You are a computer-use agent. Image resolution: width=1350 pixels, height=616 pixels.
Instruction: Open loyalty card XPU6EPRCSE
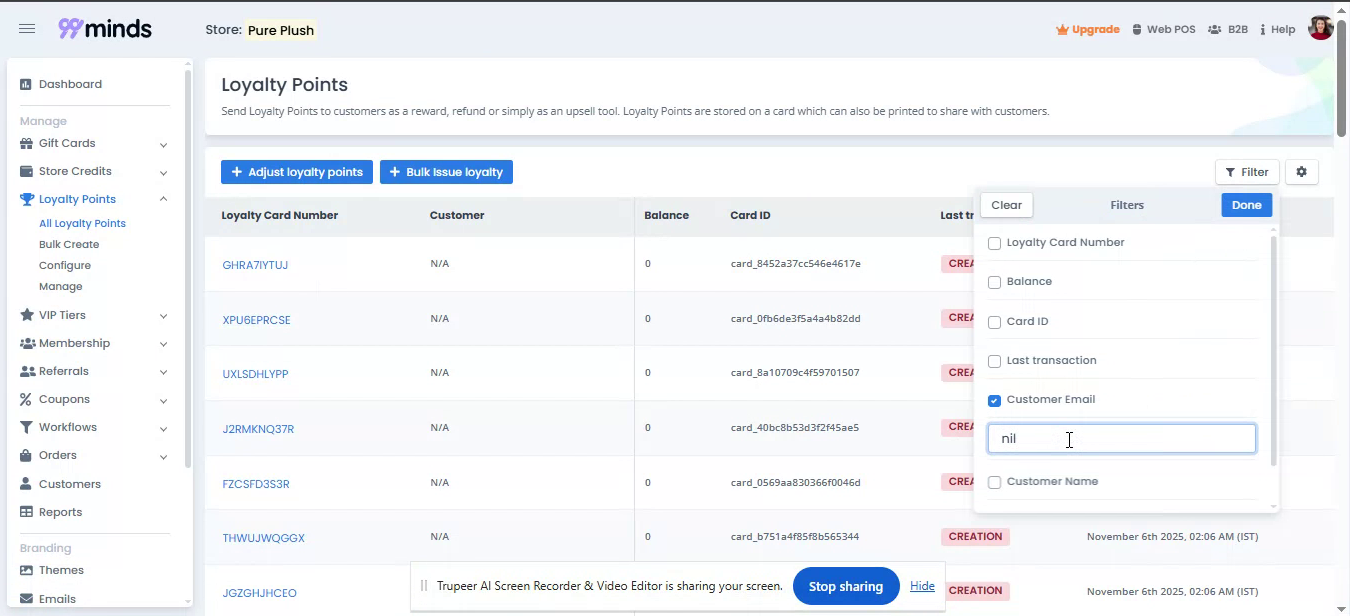(x=256, y=320)
